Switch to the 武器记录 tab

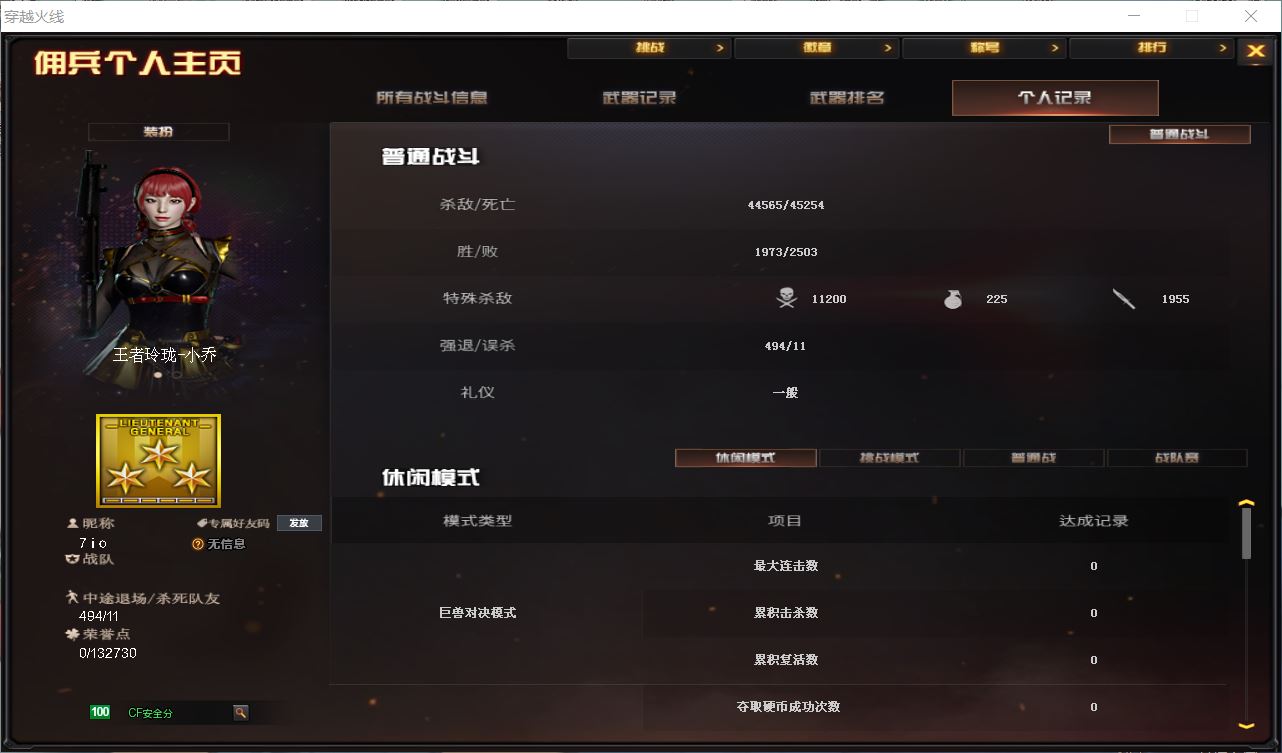(639, 98)
